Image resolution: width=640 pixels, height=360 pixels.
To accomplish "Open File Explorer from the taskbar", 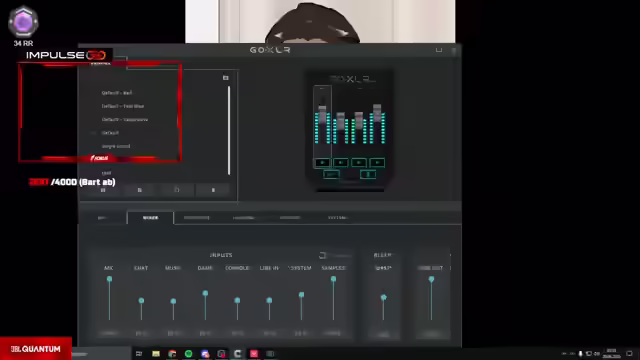I will [x=156, y=353].
